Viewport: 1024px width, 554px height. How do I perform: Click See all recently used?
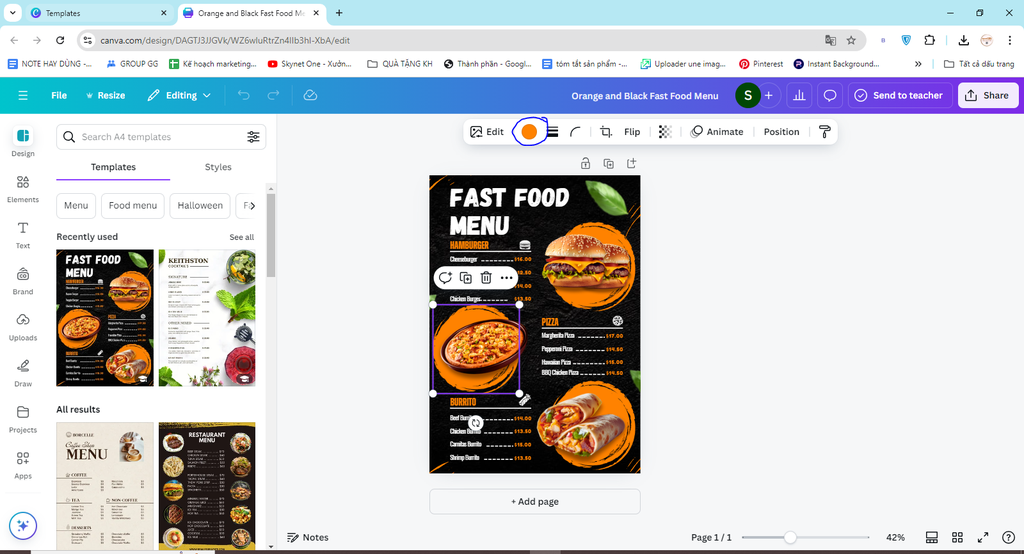[x=242, y=237]
